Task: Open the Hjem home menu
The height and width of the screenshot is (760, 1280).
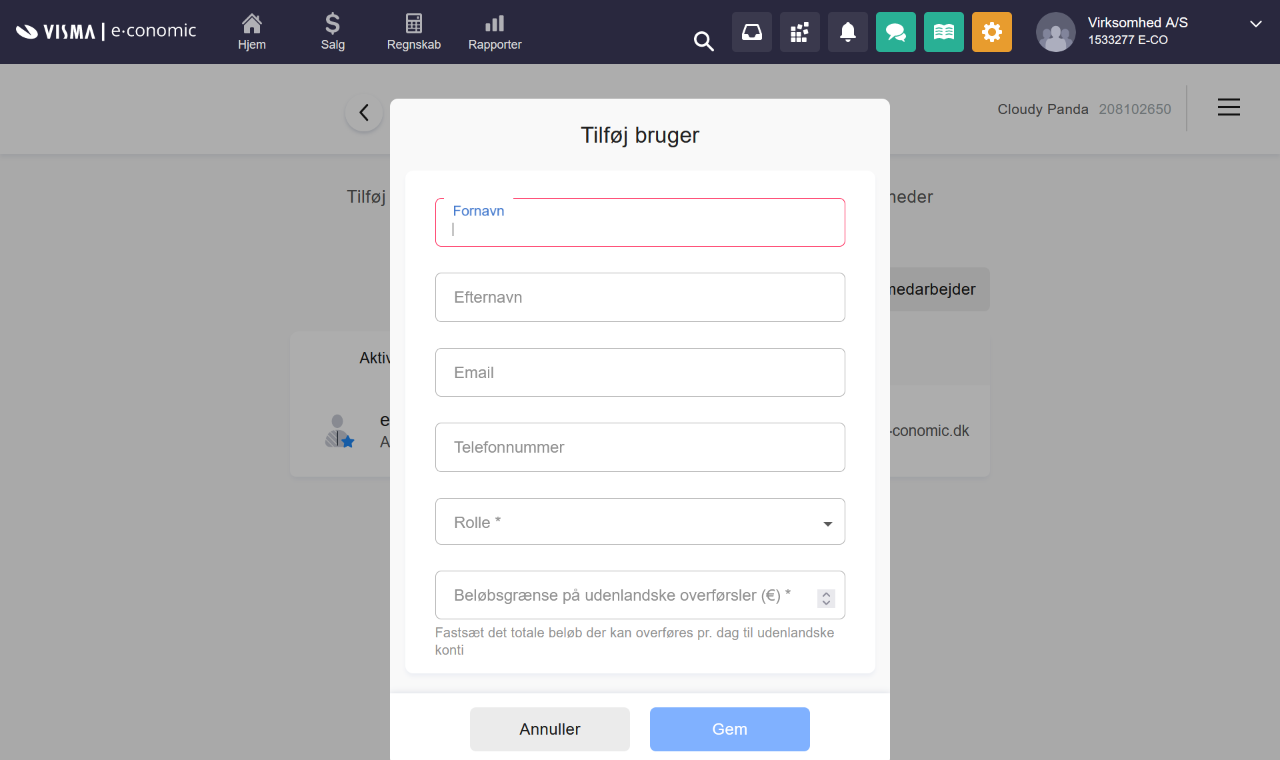Action: click(252, 32)
